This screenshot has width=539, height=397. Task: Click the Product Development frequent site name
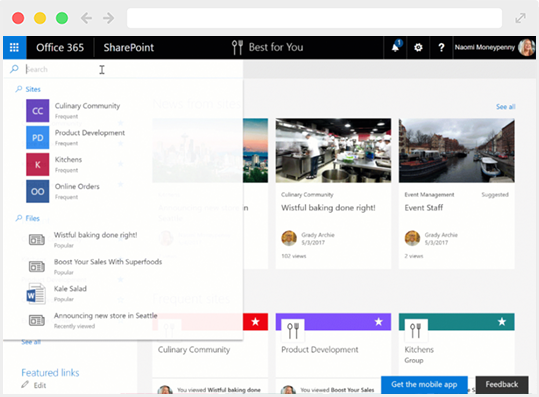click(320, 350)
